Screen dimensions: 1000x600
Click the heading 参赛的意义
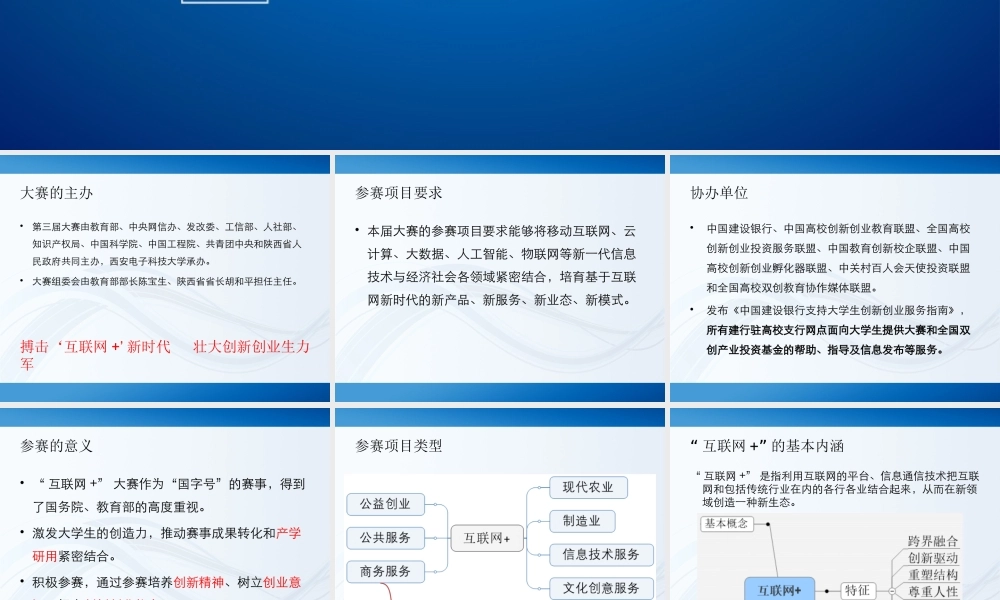coord(57,446)
